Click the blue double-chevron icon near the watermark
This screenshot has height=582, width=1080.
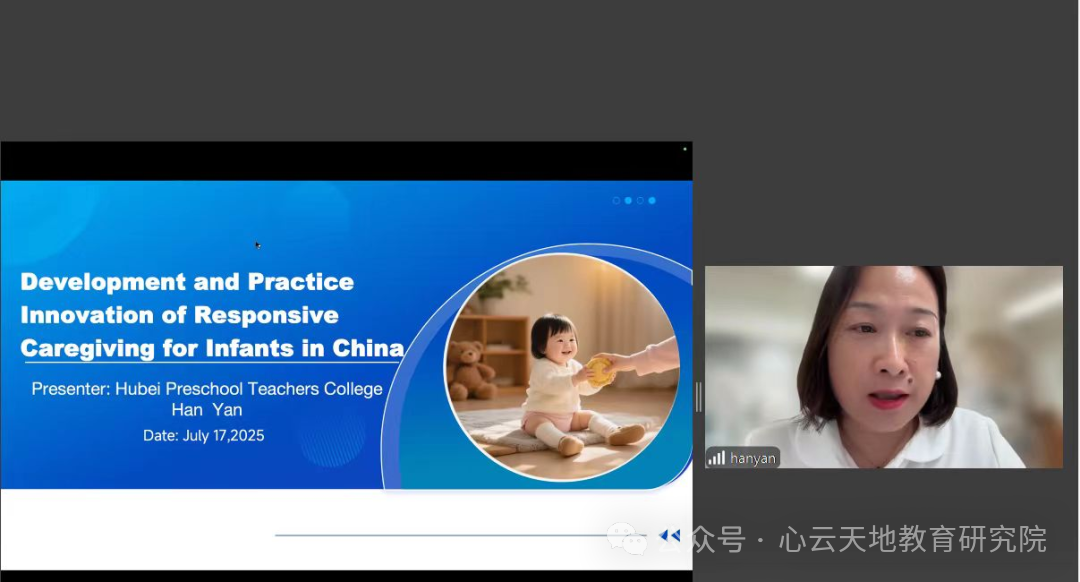[669, 535]
